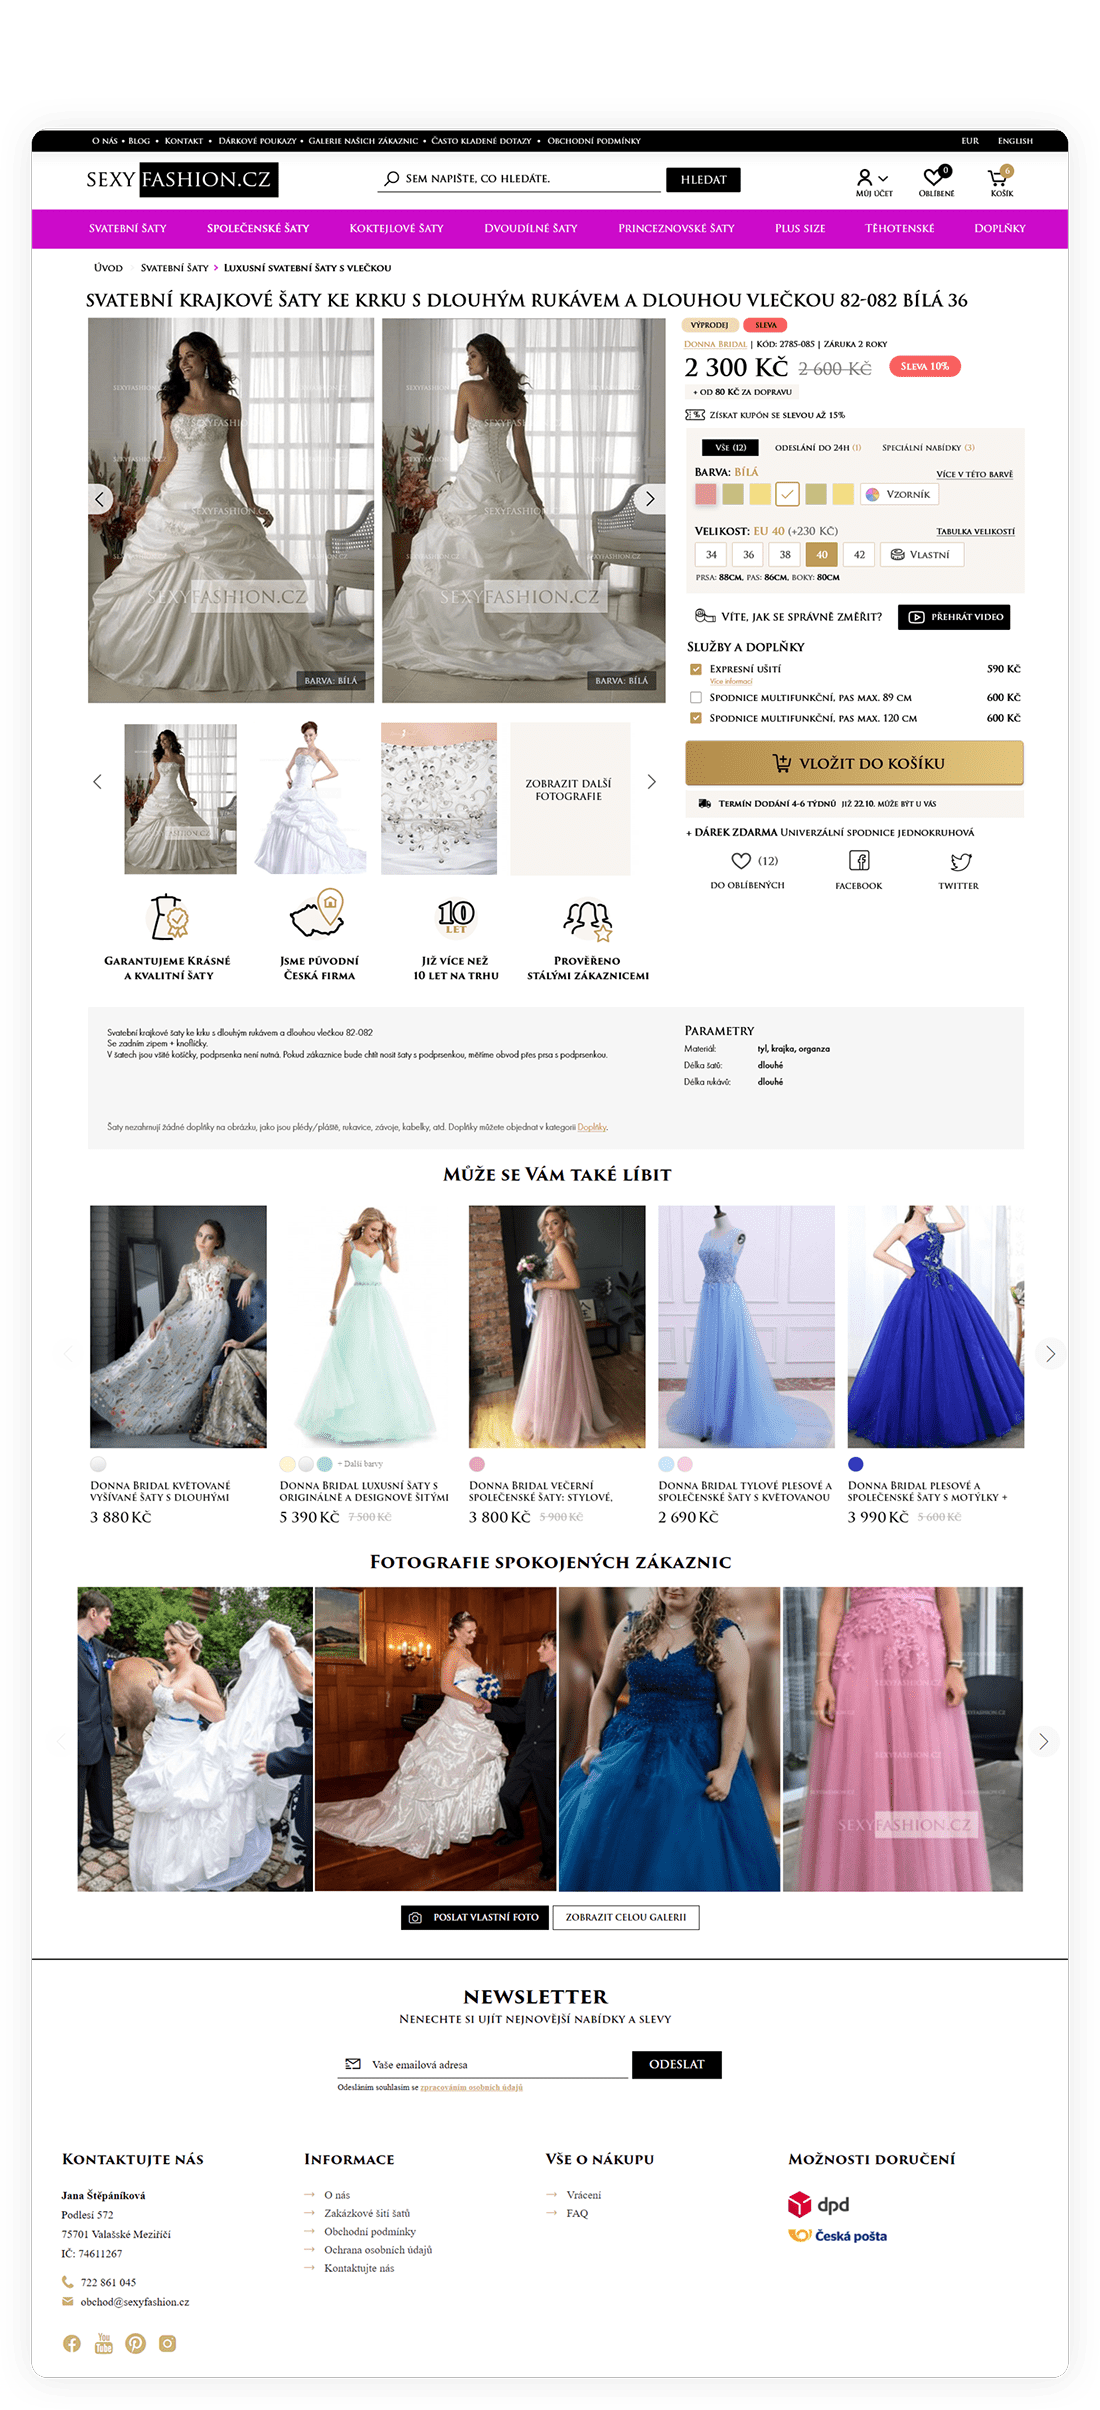Toggle the Expresní ušití checkbox

pos(696,669)
